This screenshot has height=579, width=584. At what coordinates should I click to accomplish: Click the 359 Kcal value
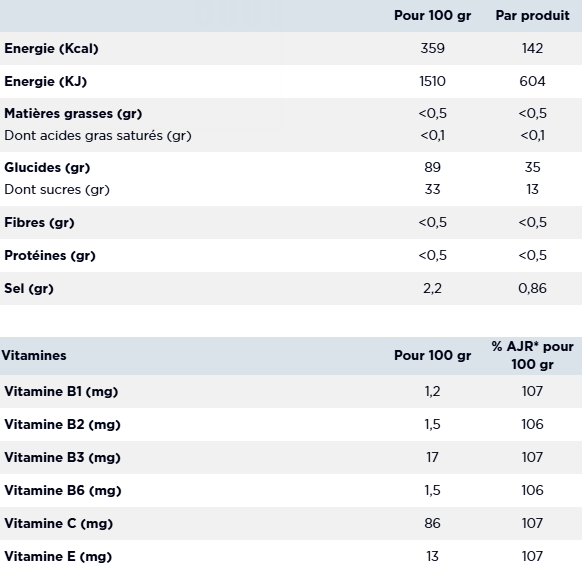(432, 48)
